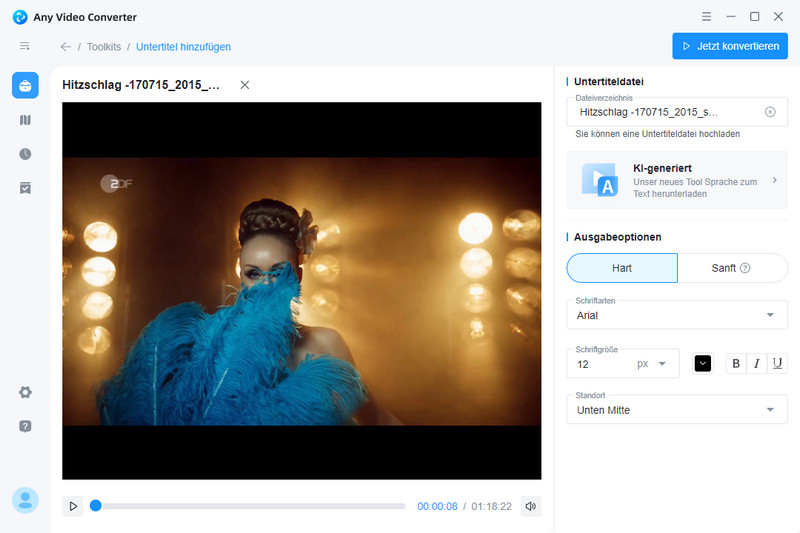
Task: Click the Untertiteldatei section heading
Action: [609, 82]
